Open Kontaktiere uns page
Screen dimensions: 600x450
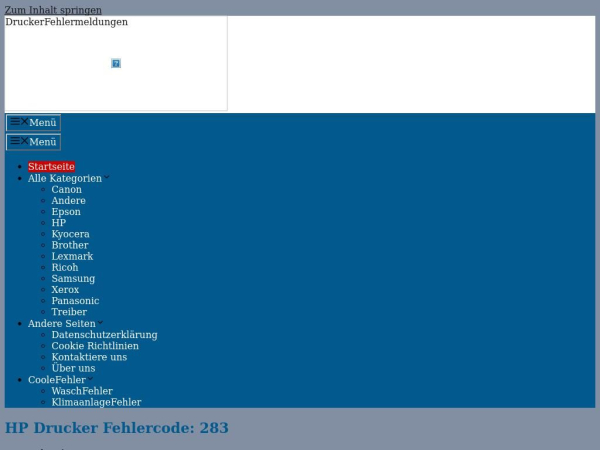[x=89, y=357]
